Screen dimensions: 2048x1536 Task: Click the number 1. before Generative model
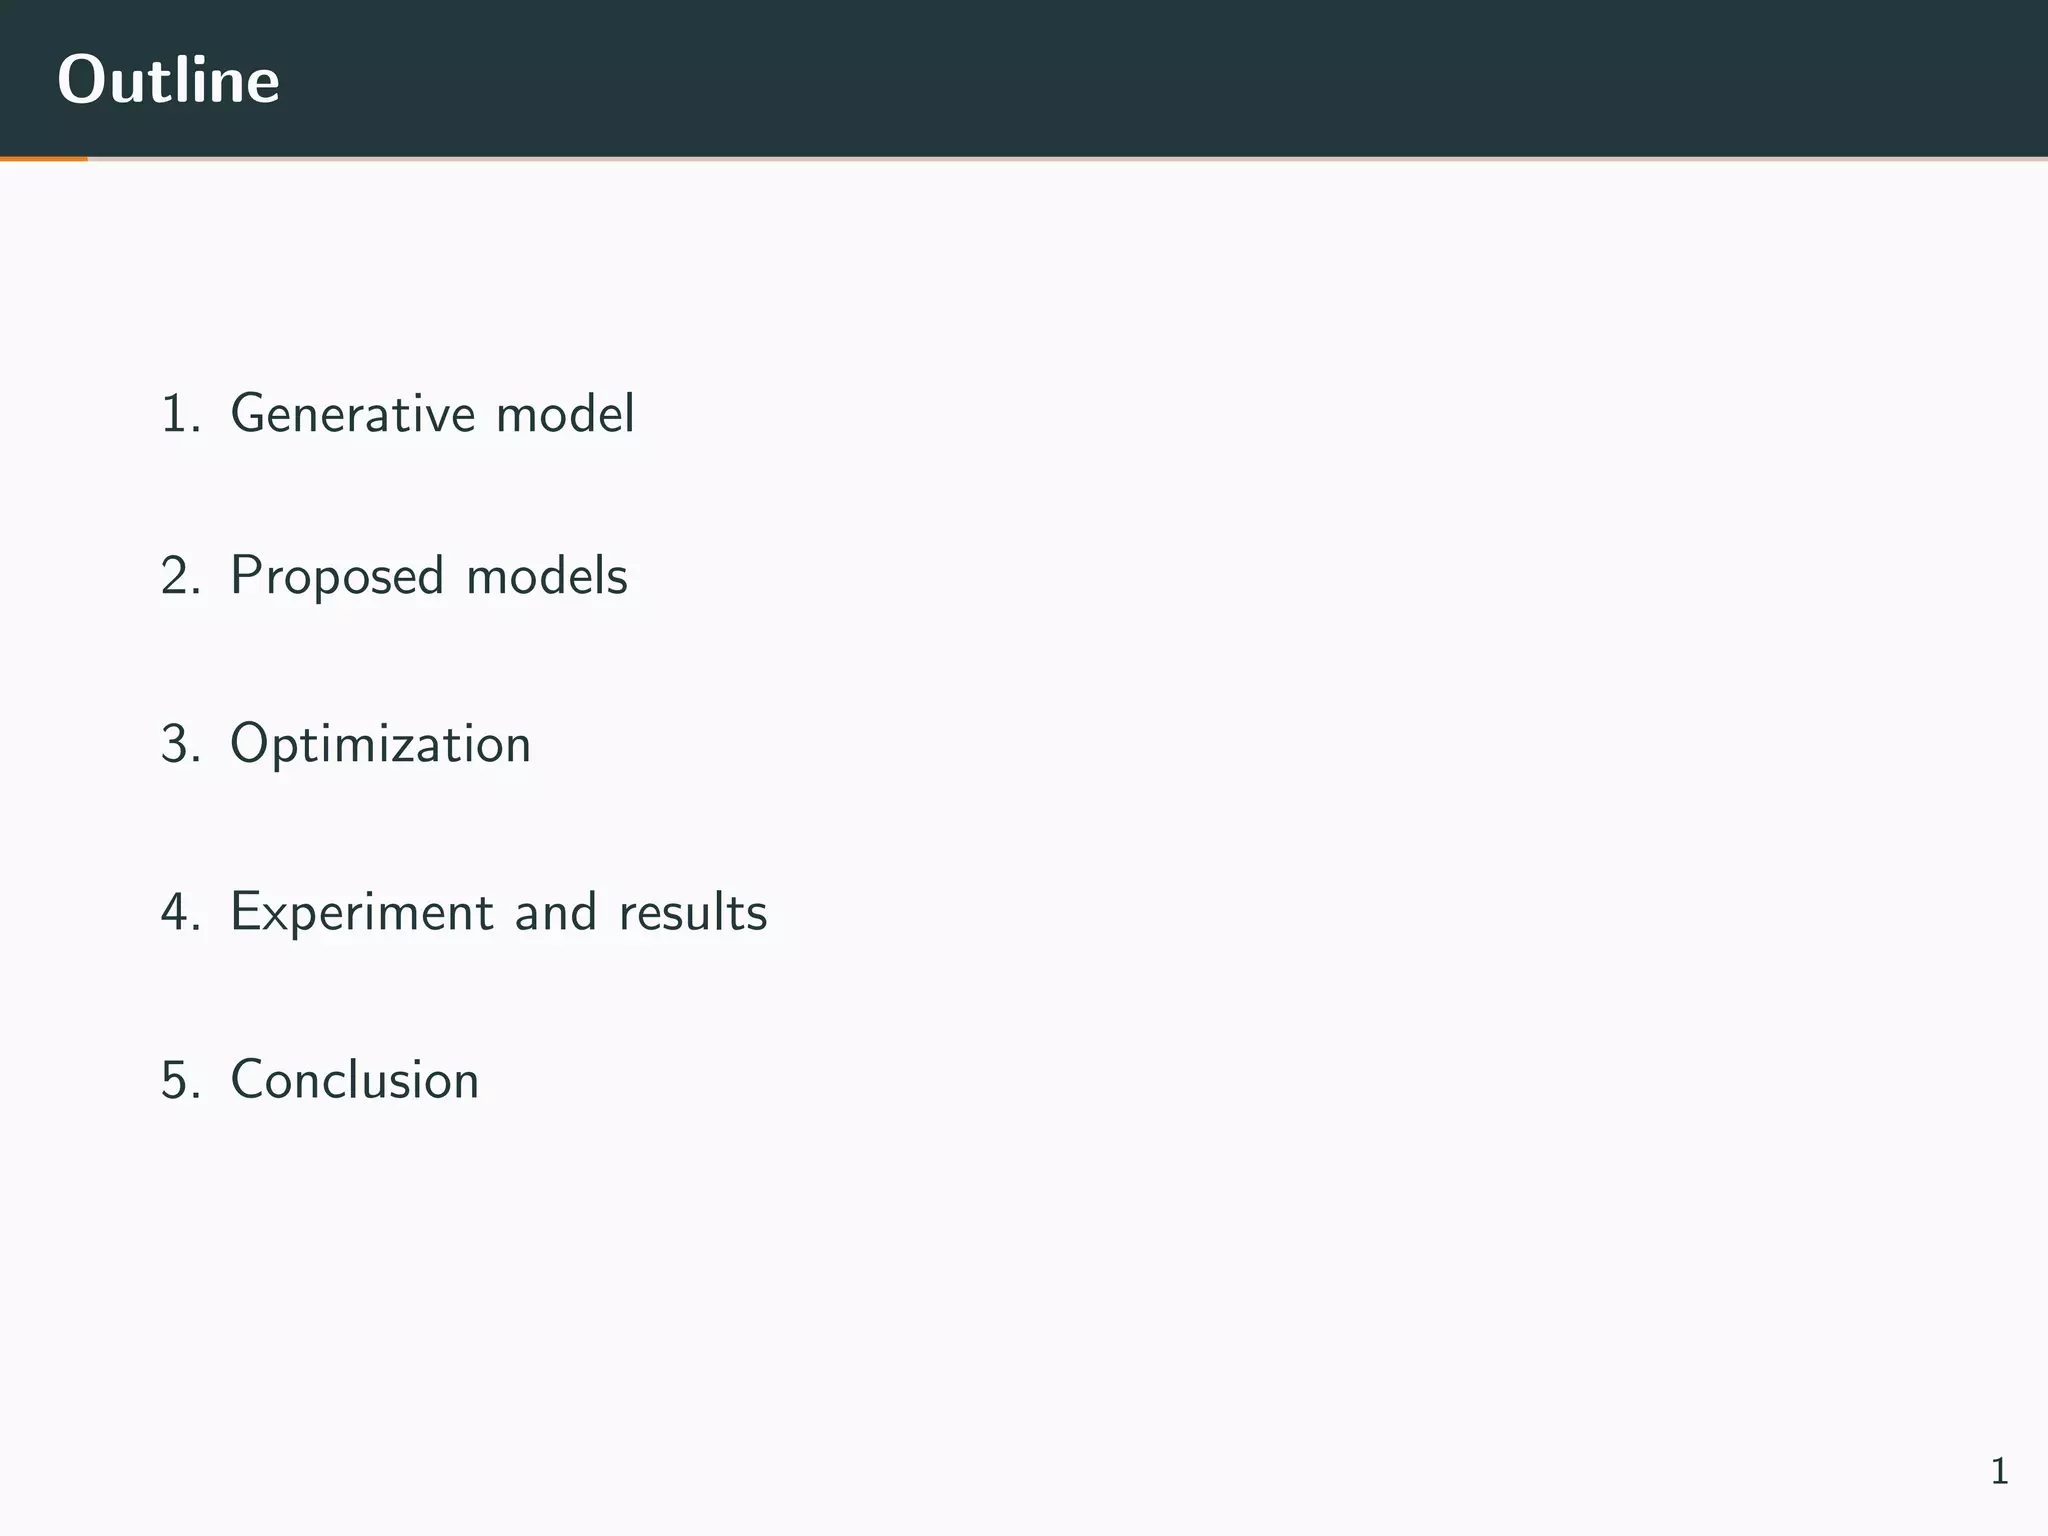click(180, 414)
